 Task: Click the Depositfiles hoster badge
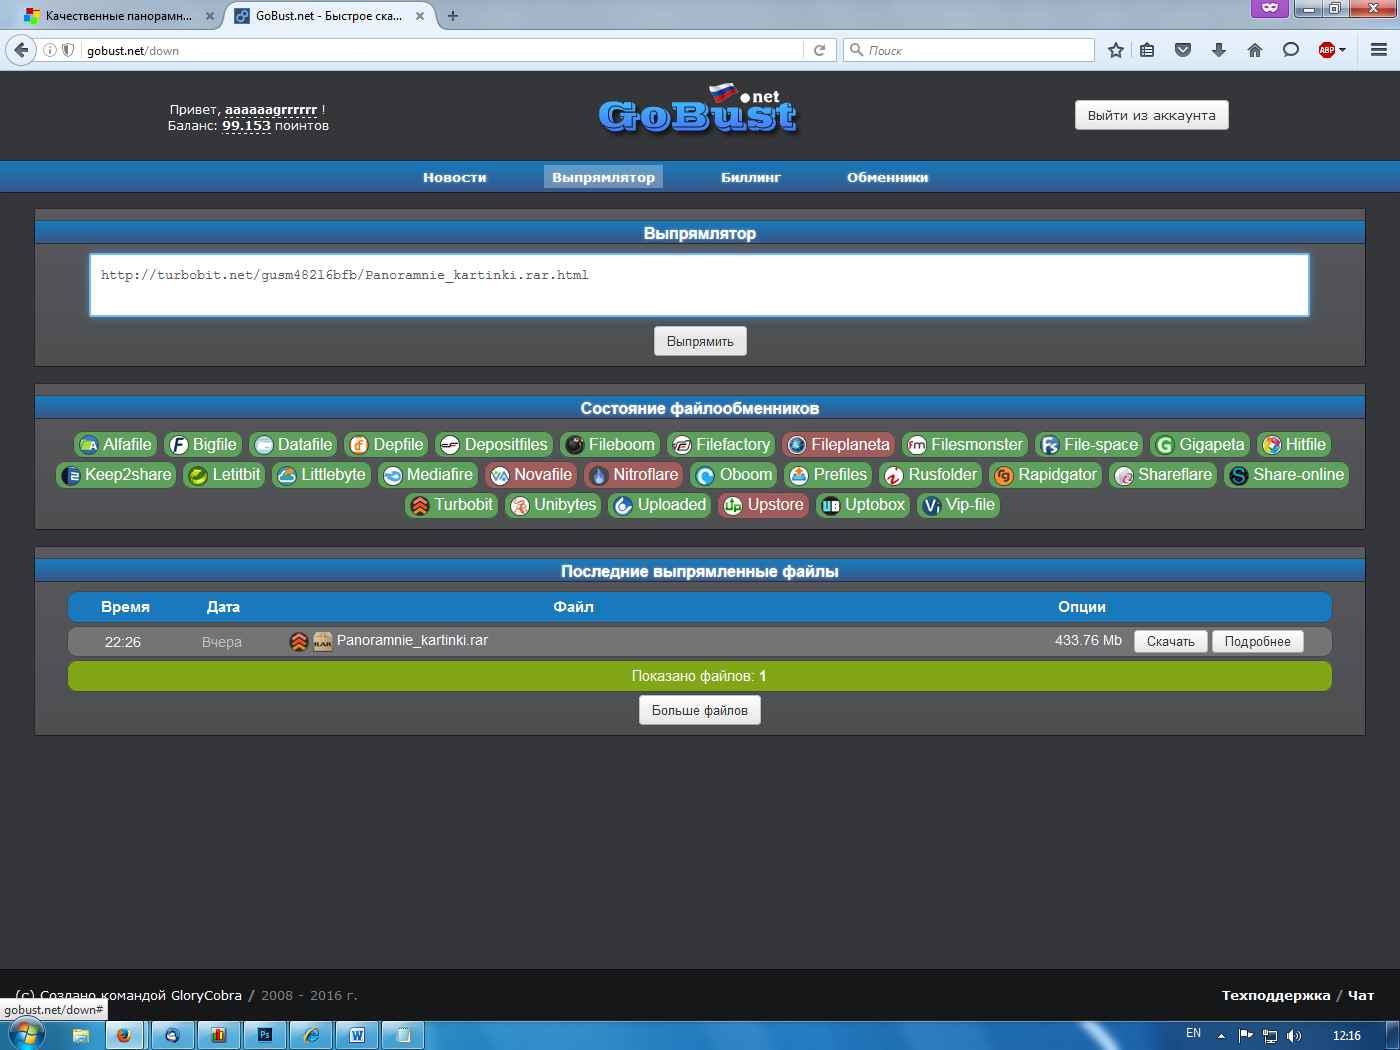(494, 445)
